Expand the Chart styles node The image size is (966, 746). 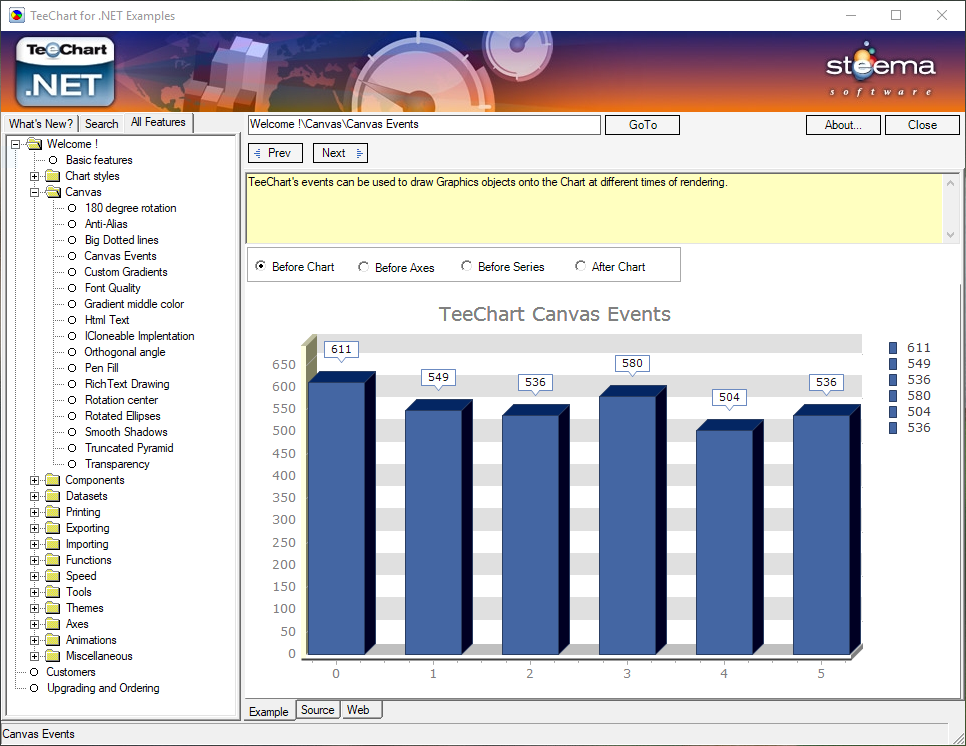click(34, 176)
